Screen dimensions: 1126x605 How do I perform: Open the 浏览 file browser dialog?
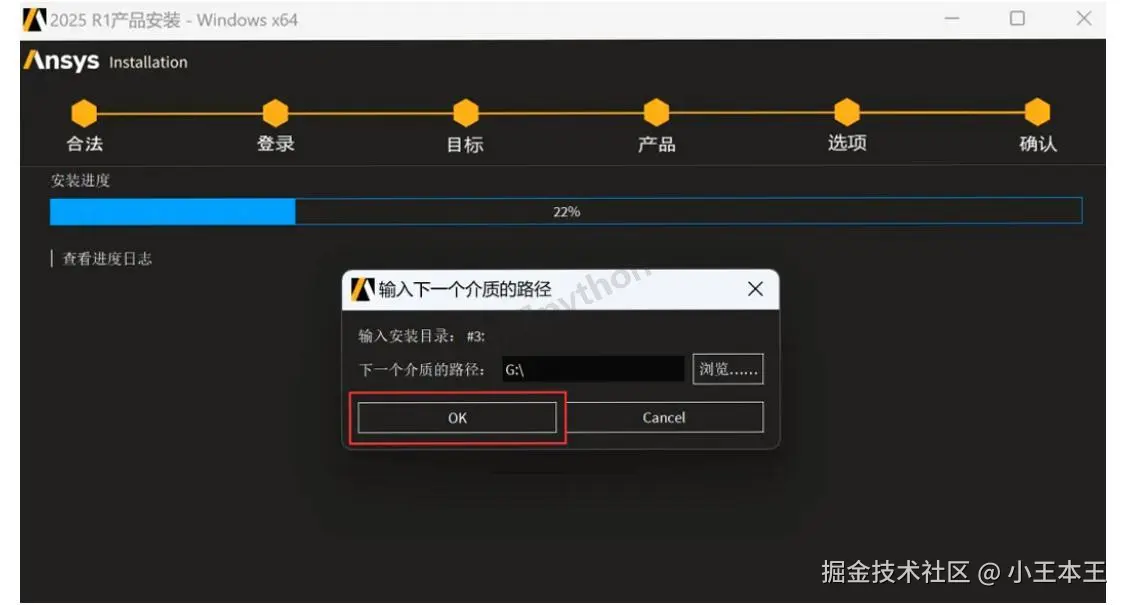(727, 368)
